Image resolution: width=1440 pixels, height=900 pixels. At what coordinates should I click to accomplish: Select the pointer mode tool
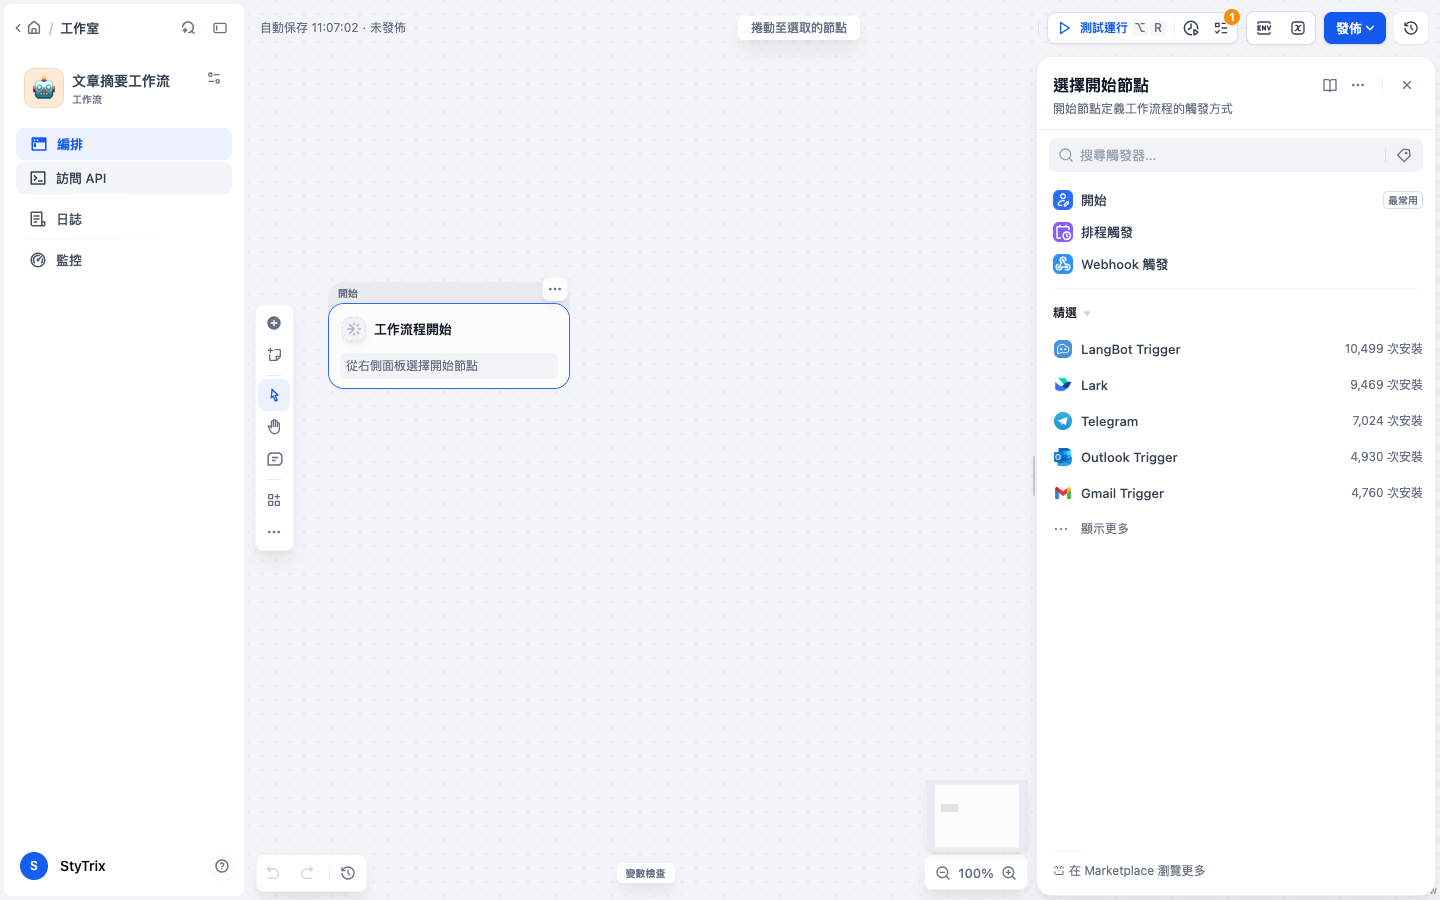click(x=274, y=395)
